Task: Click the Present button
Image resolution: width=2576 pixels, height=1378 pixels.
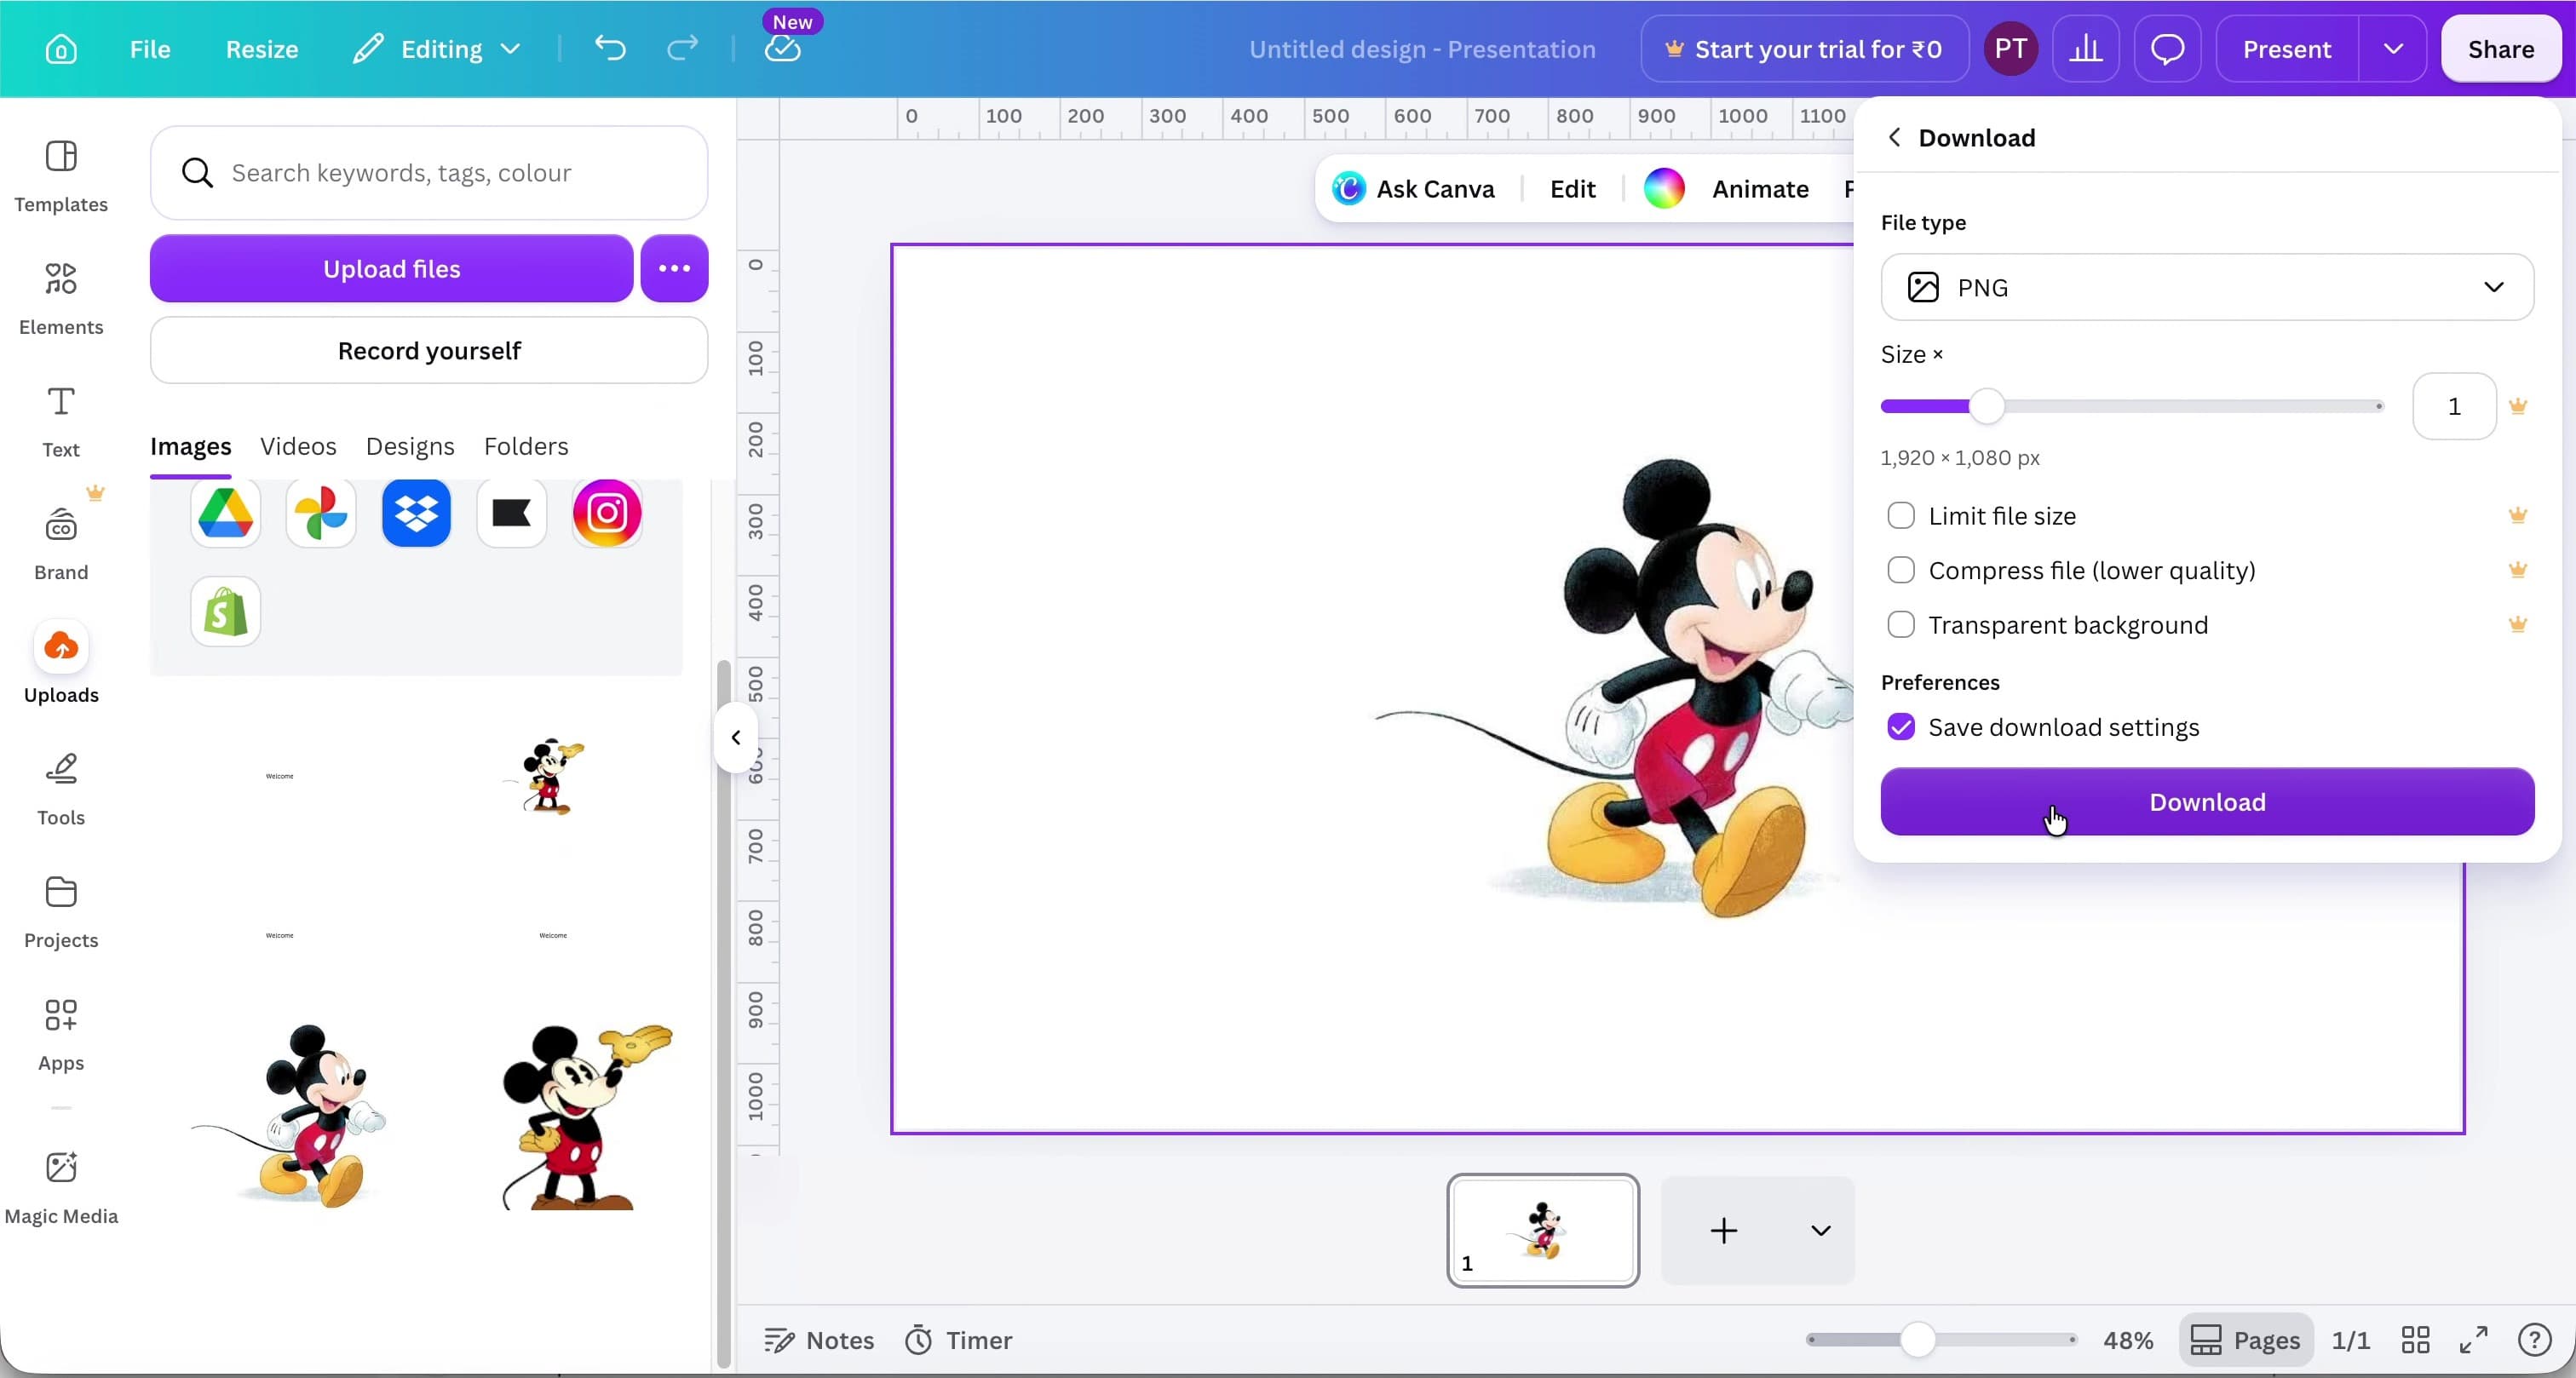Action: pos(2286,49)
